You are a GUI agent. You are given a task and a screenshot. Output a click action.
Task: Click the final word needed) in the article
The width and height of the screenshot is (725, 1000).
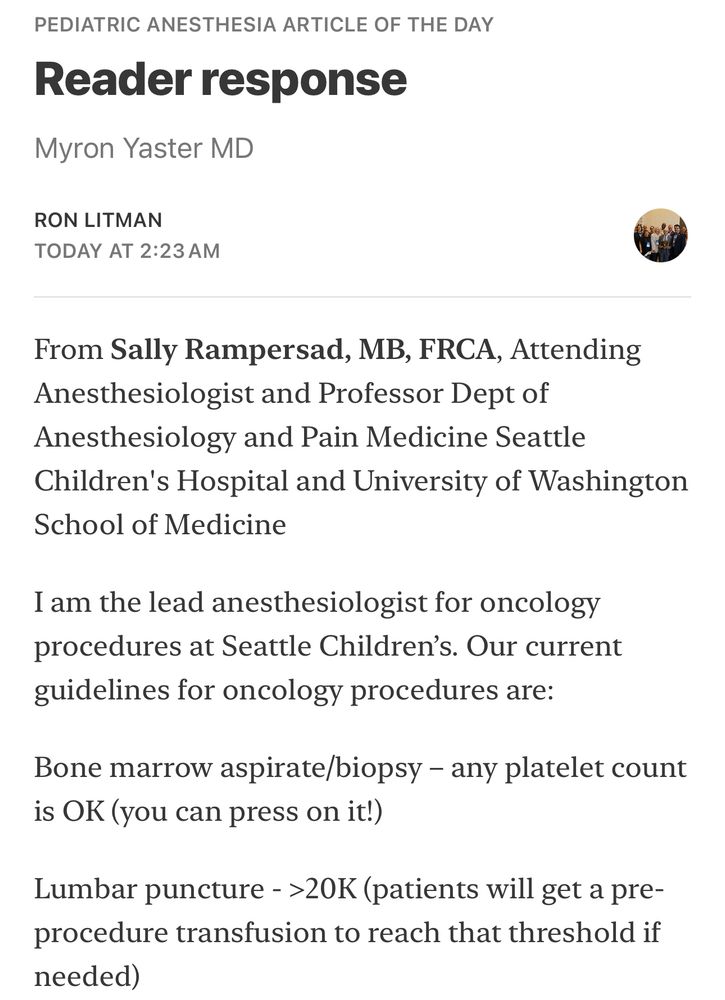(x=83, y=977)
